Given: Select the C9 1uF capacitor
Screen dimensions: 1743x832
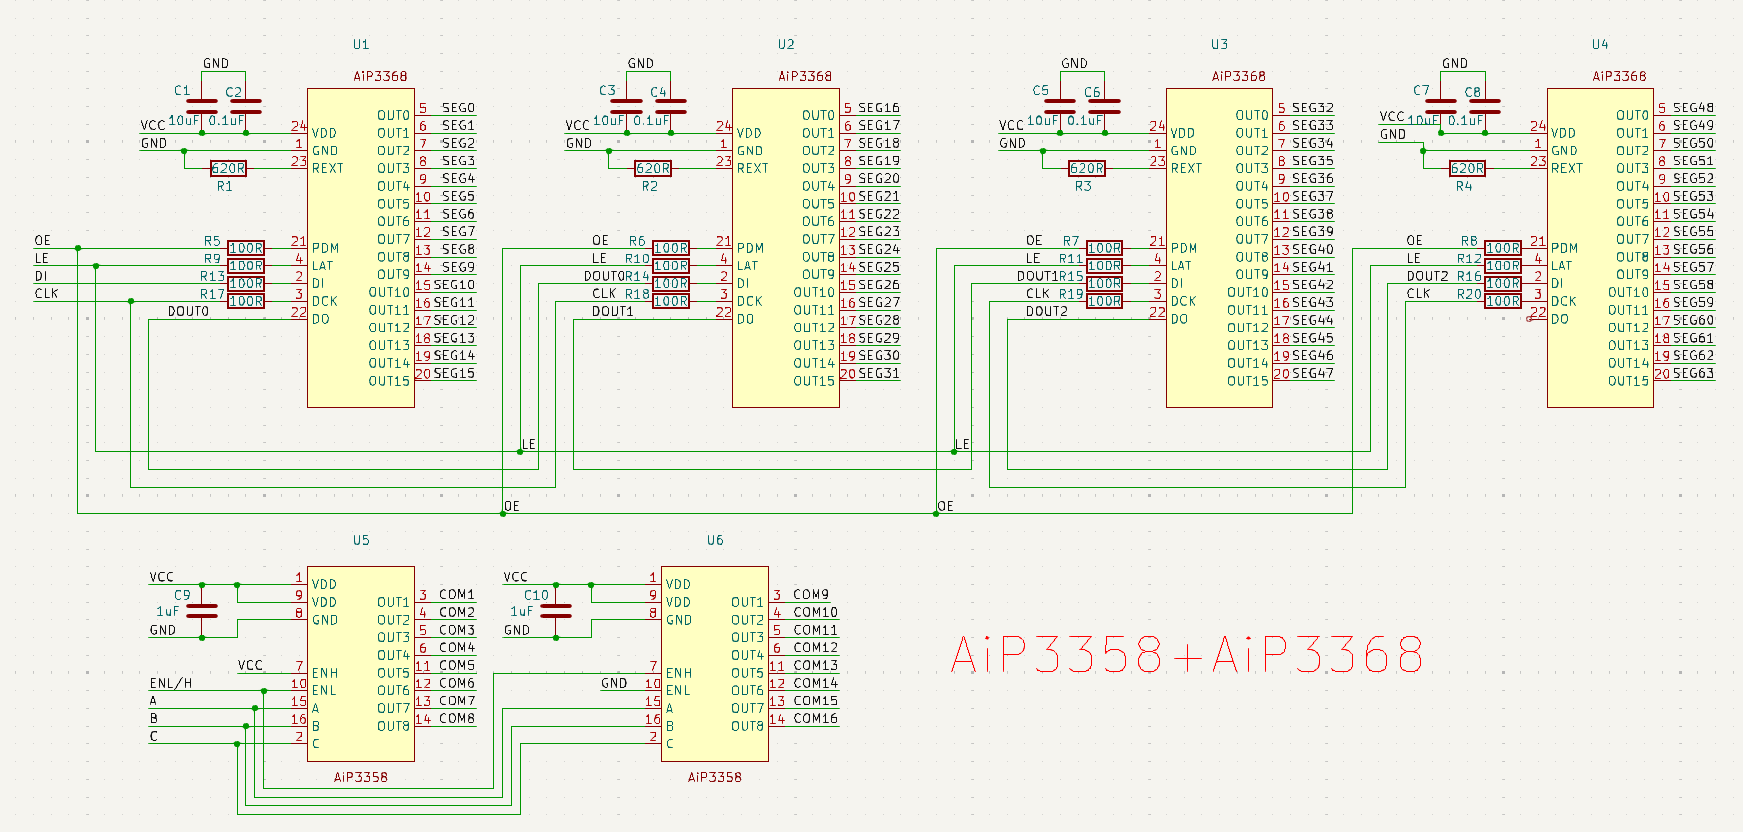Looking at the screenshot, I should pos(202,610).
